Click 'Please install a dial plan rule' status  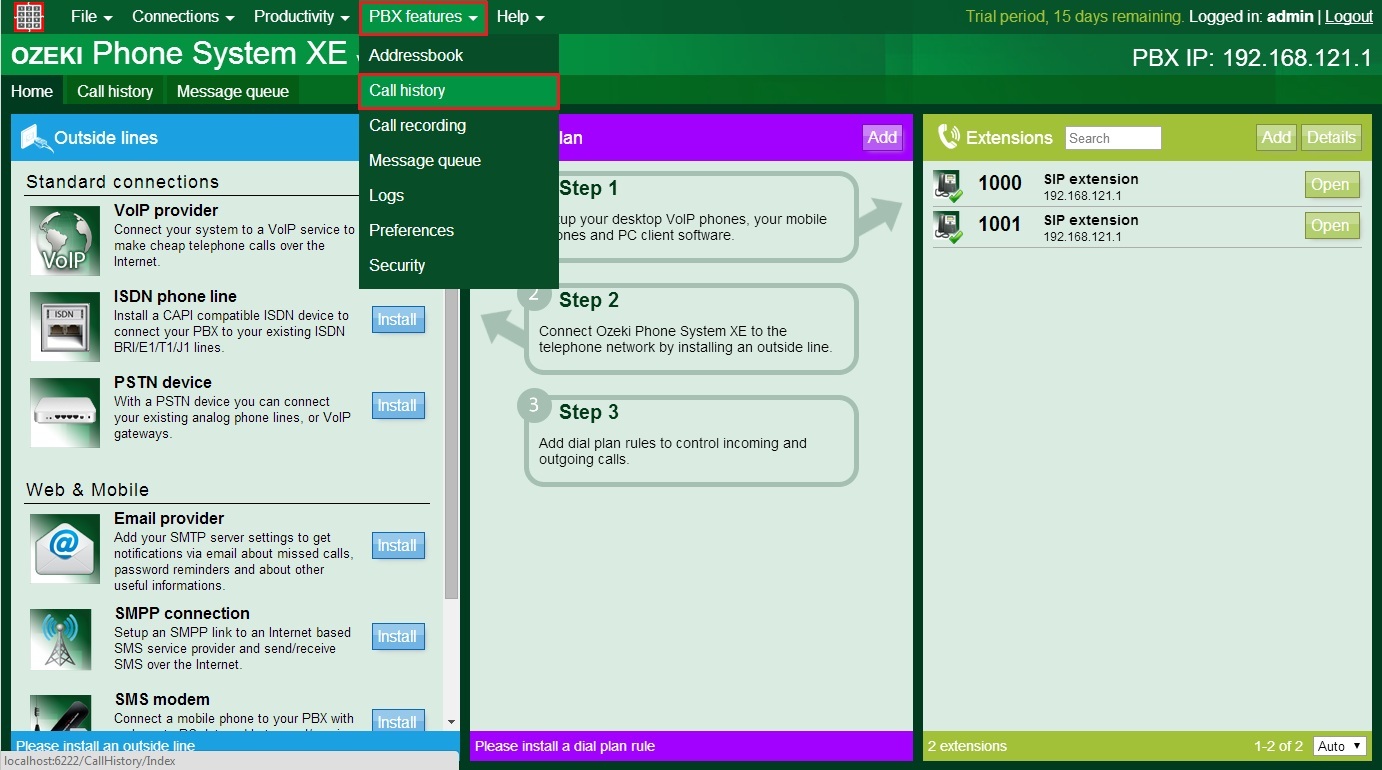pyautogui.click(x=565, y=746)
